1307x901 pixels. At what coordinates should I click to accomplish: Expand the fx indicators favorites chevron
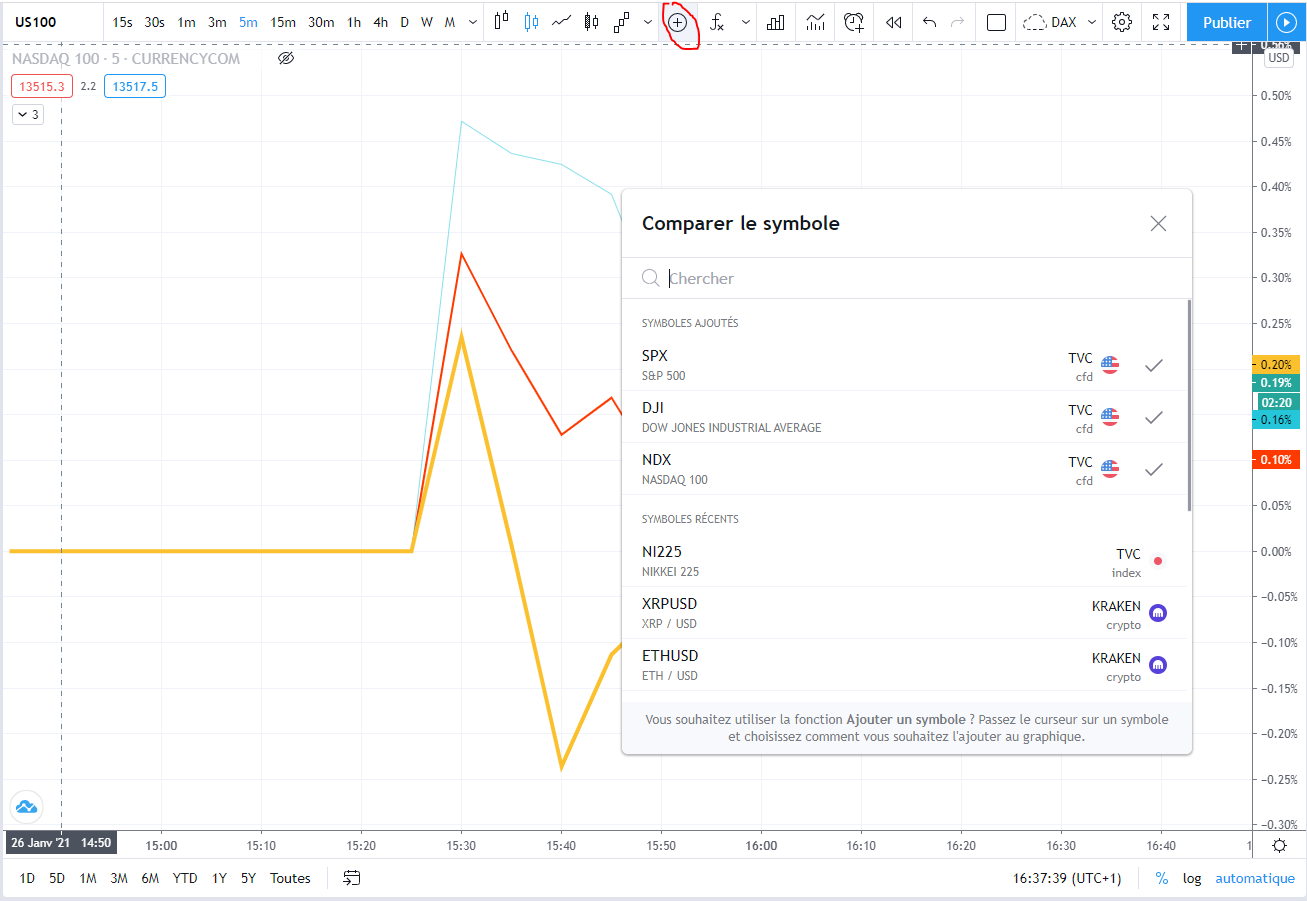click(x=745, y=22)
